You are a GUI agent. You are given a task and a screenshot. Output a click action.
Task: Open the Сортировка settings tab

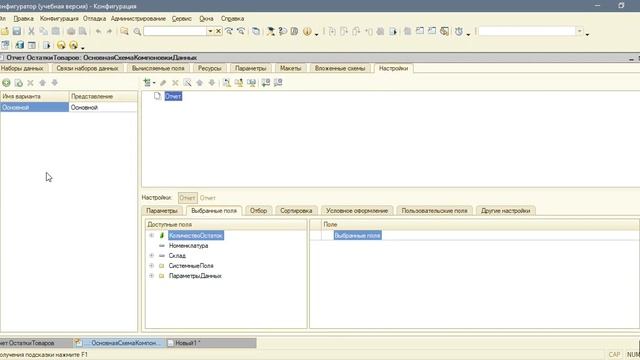(x=296, y=211)
